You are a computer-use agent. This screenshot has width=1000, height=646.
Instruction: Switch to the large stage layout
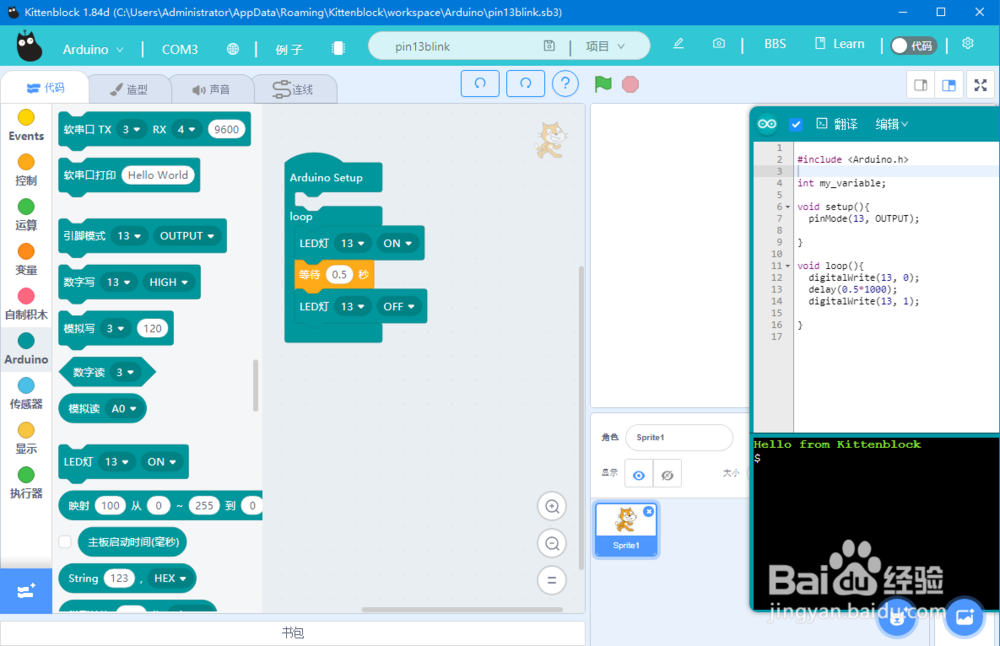949,85
